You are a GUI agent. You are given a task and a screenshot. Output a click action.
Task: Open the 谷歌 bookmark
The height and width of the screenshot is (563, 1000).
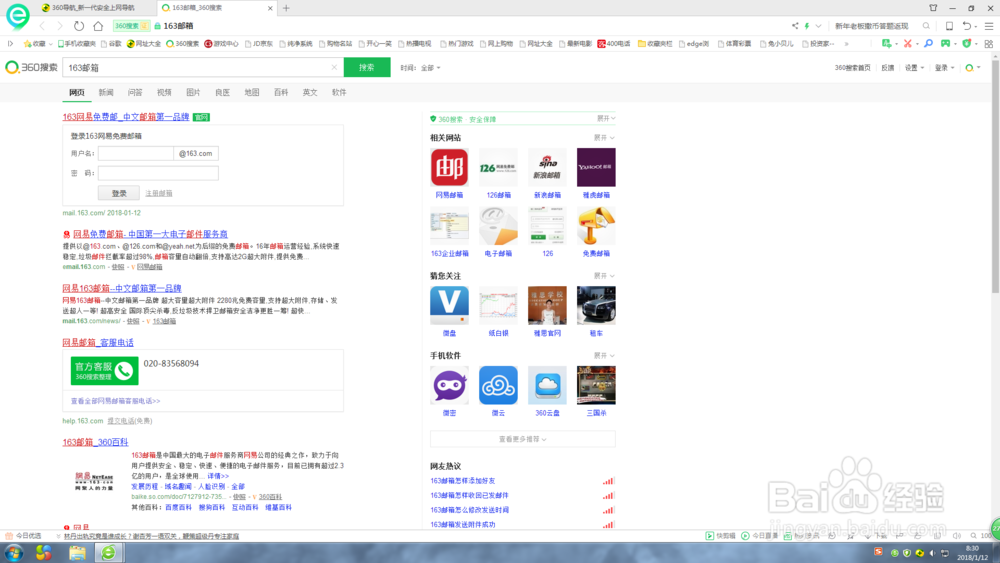(110, 44)
